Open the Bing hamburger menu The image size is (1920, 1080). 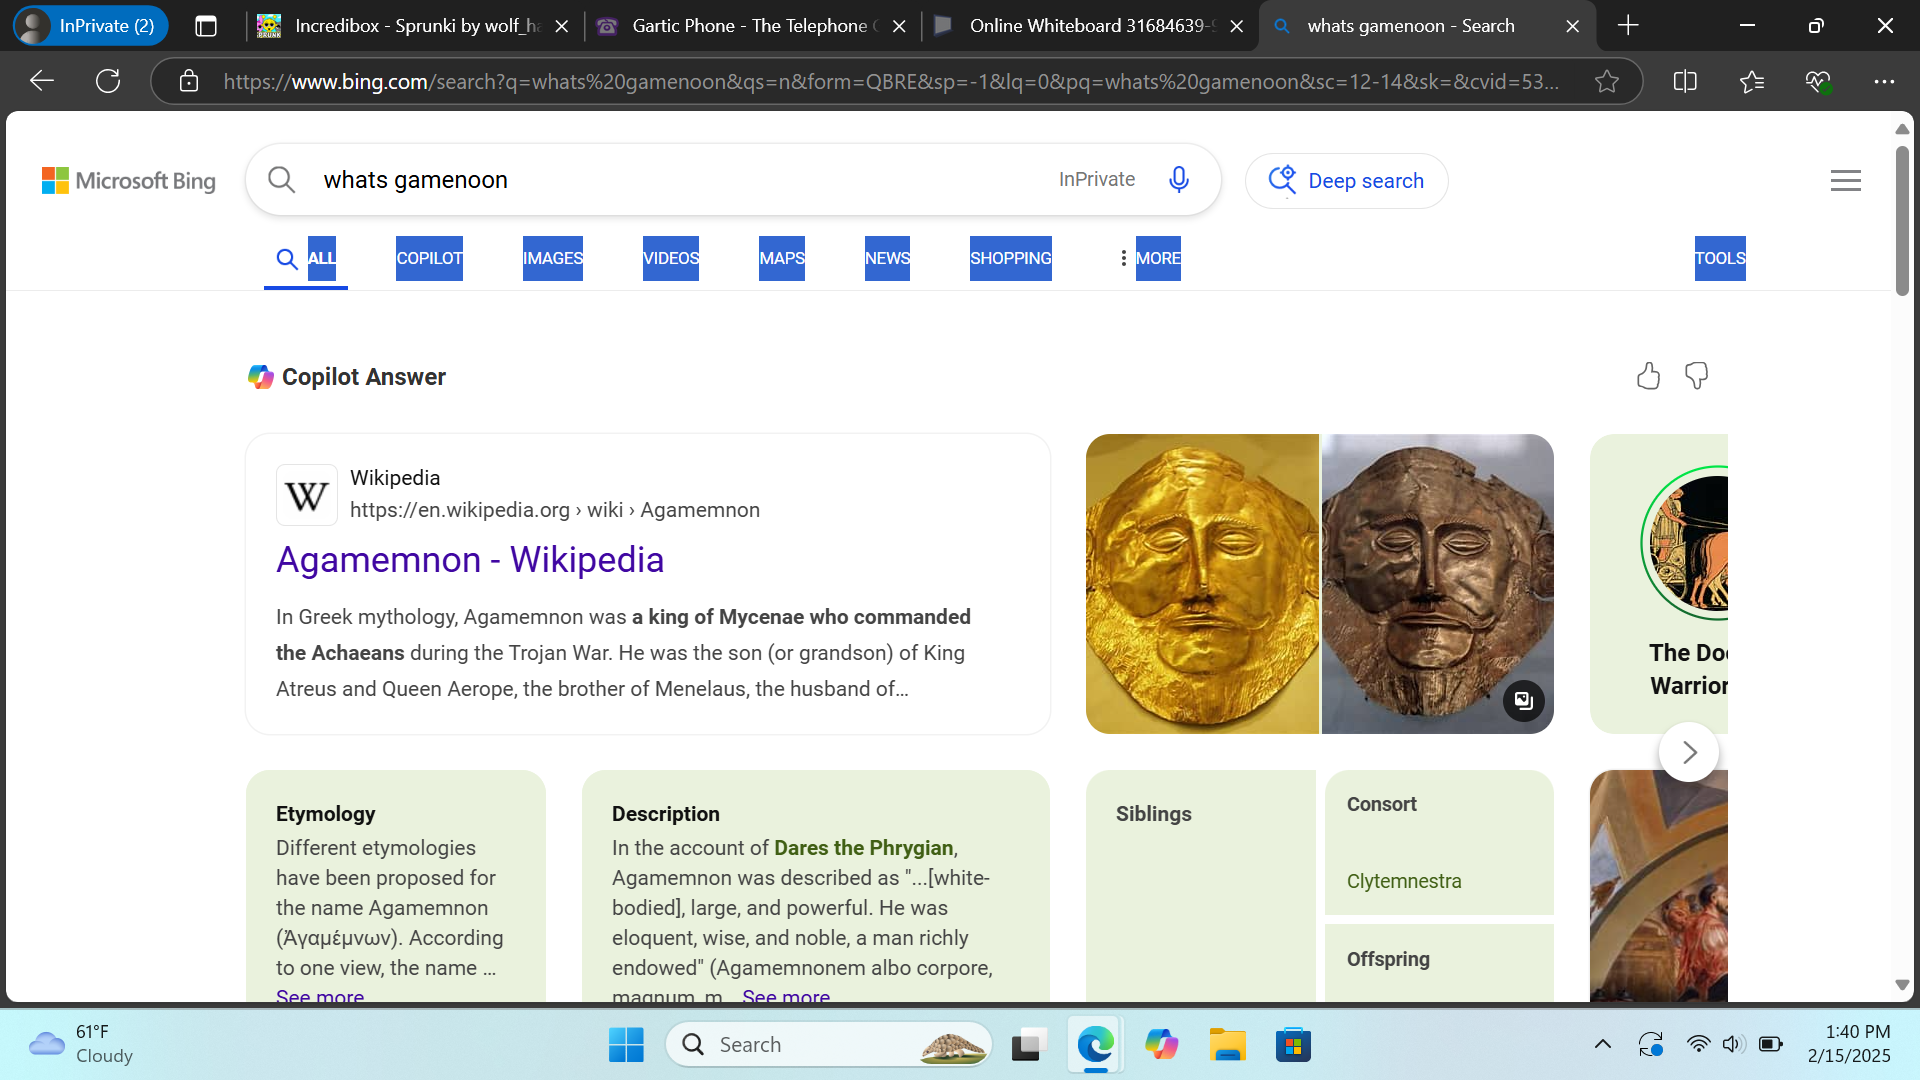(1846, 180)
